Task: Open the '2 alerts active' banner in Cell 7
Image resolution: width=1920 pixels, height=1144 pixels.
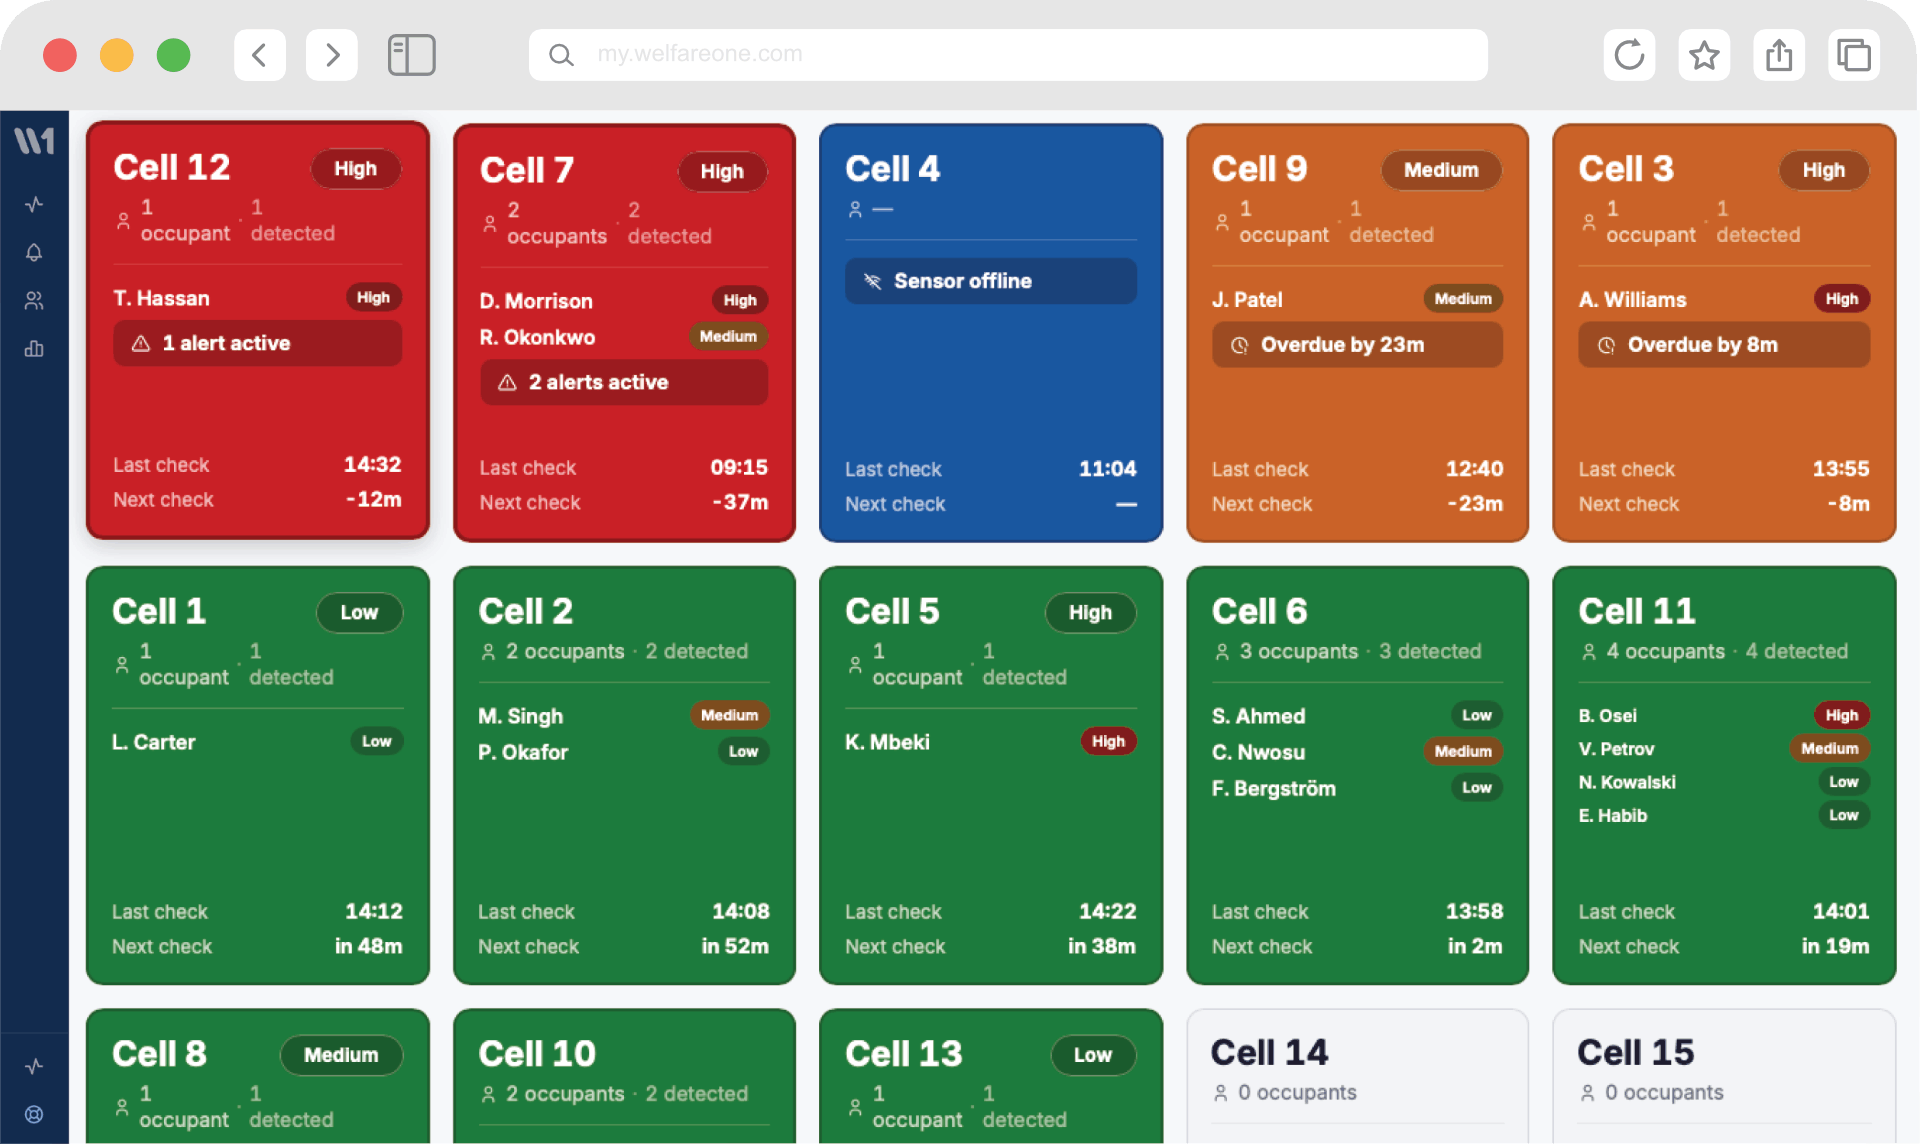Action: click(624, 383)
